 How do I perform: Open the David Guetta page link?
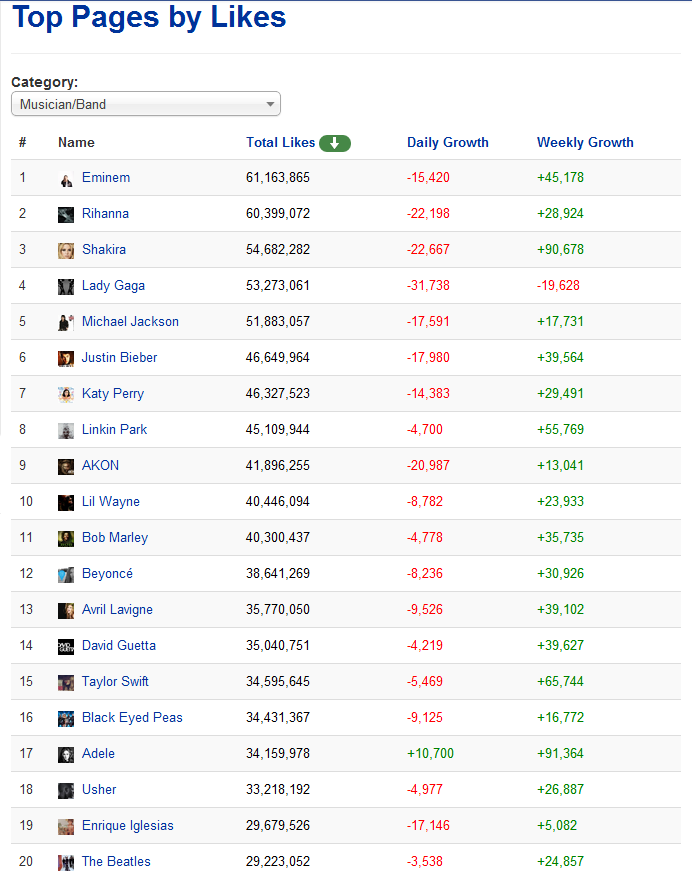pos(119,645)
